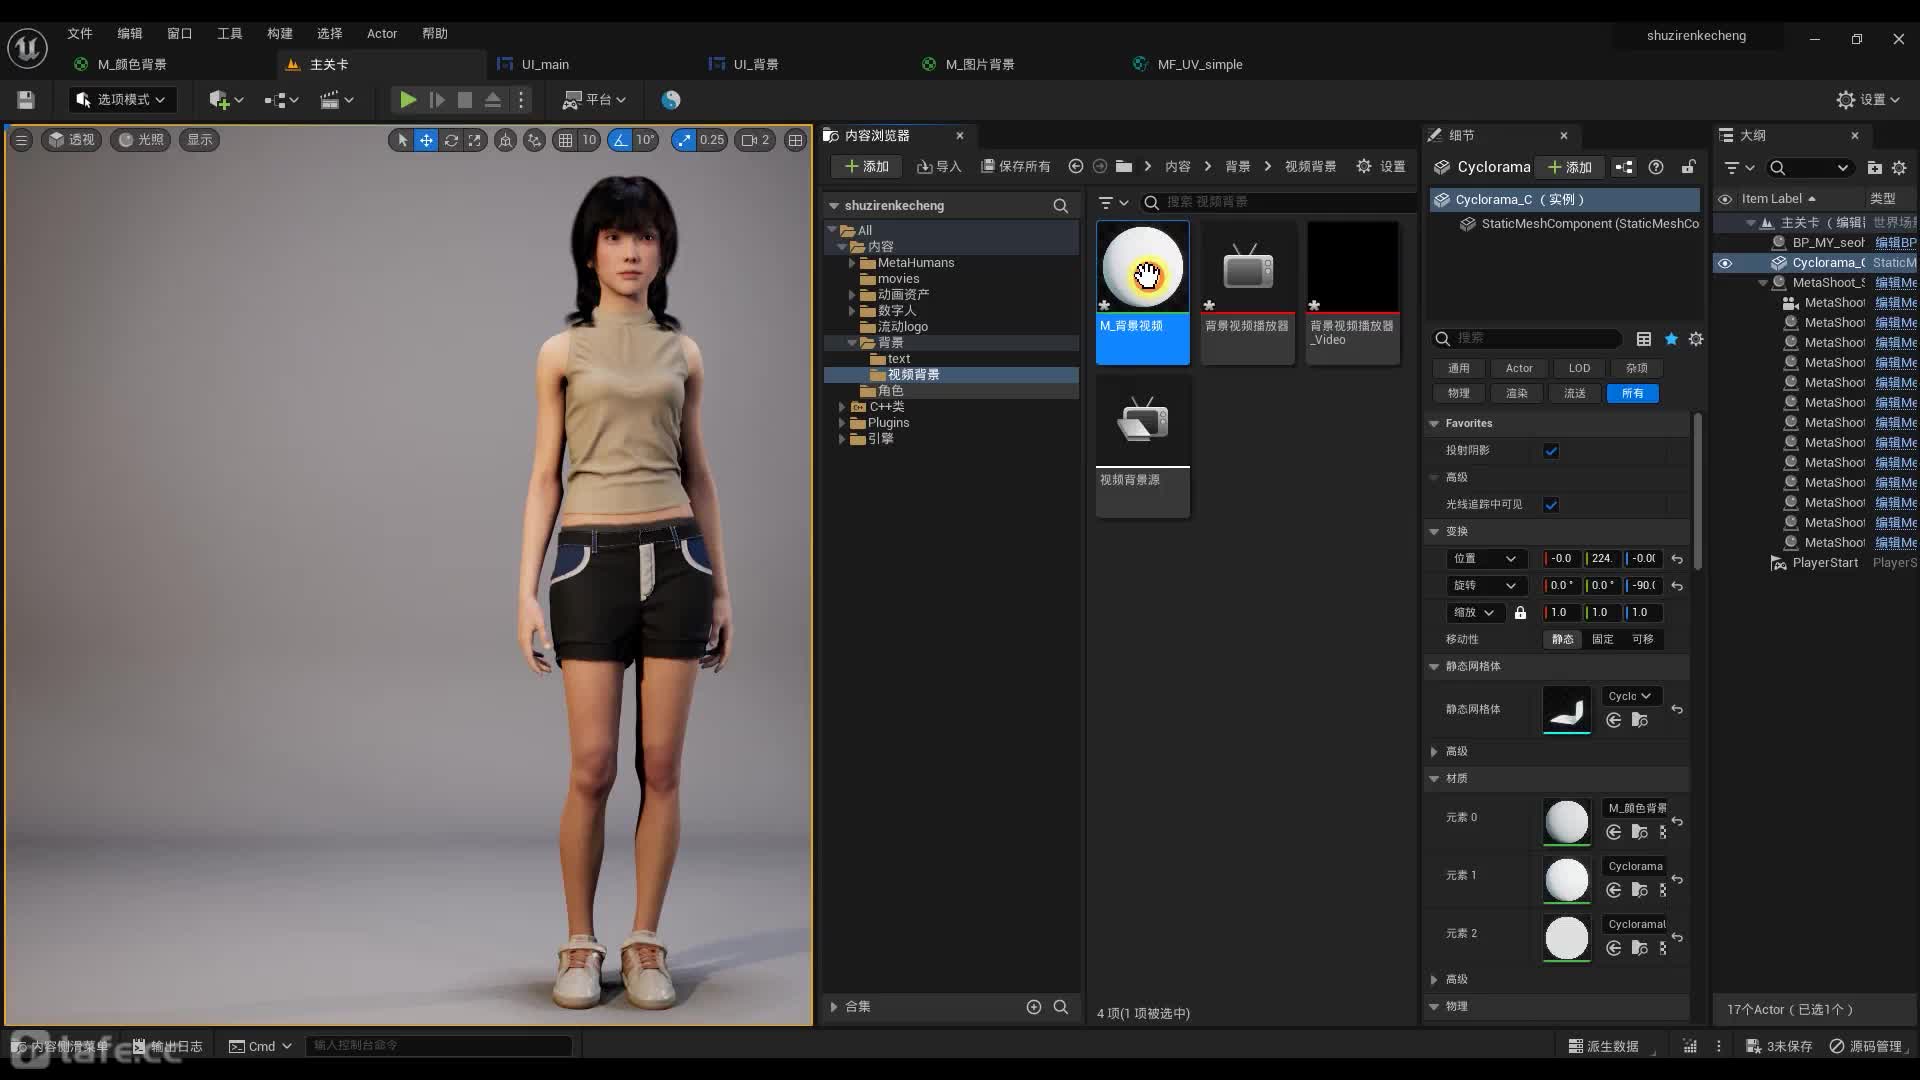Open the static mesh Cyclo asset dropdown
The image size is (1920, 1080).
pos(1630,697)
